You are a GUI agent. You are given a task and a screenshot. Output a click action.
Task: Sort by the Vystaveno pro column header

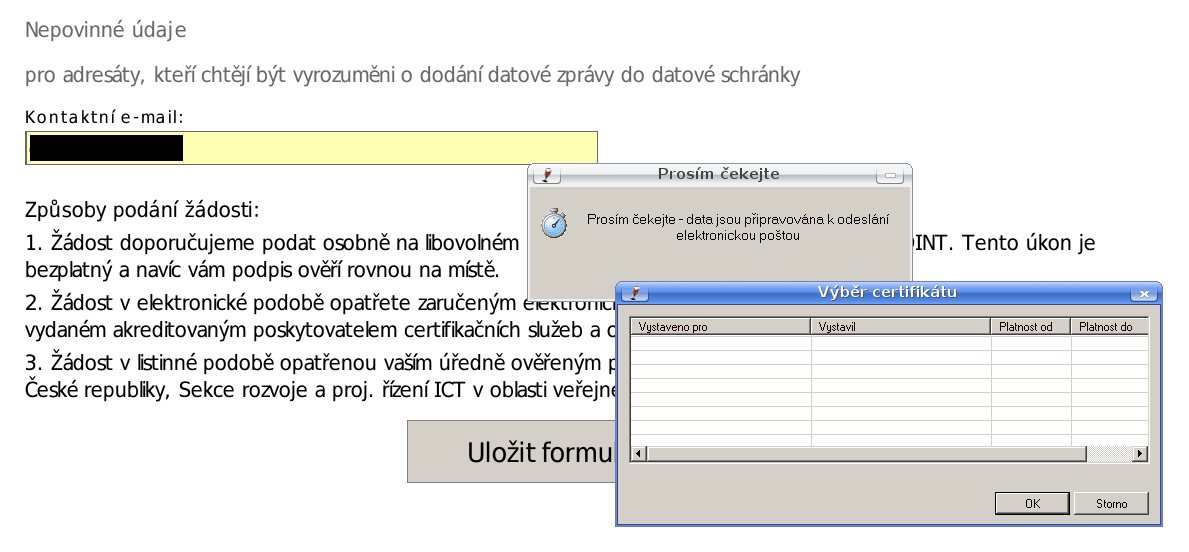719,327
